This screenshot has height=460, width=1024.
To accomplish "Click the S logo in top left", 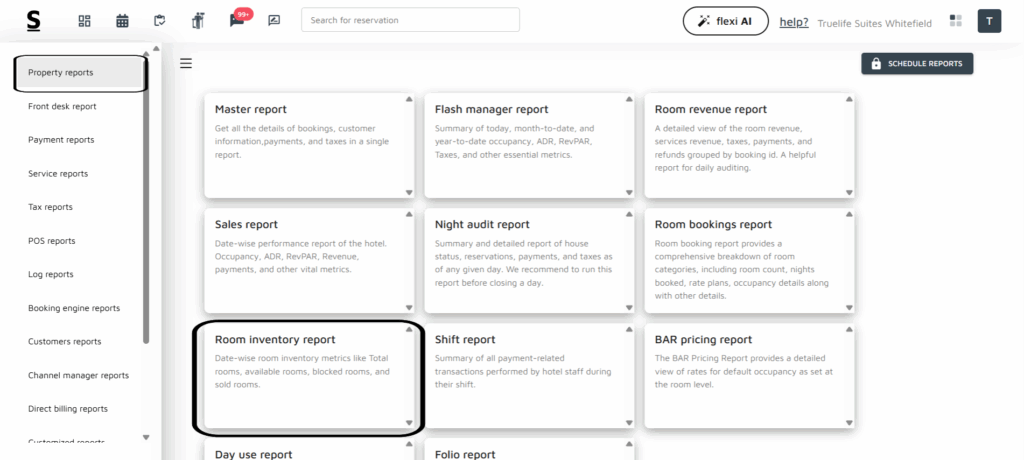I will pyautogui.click(x=34, y=21).
